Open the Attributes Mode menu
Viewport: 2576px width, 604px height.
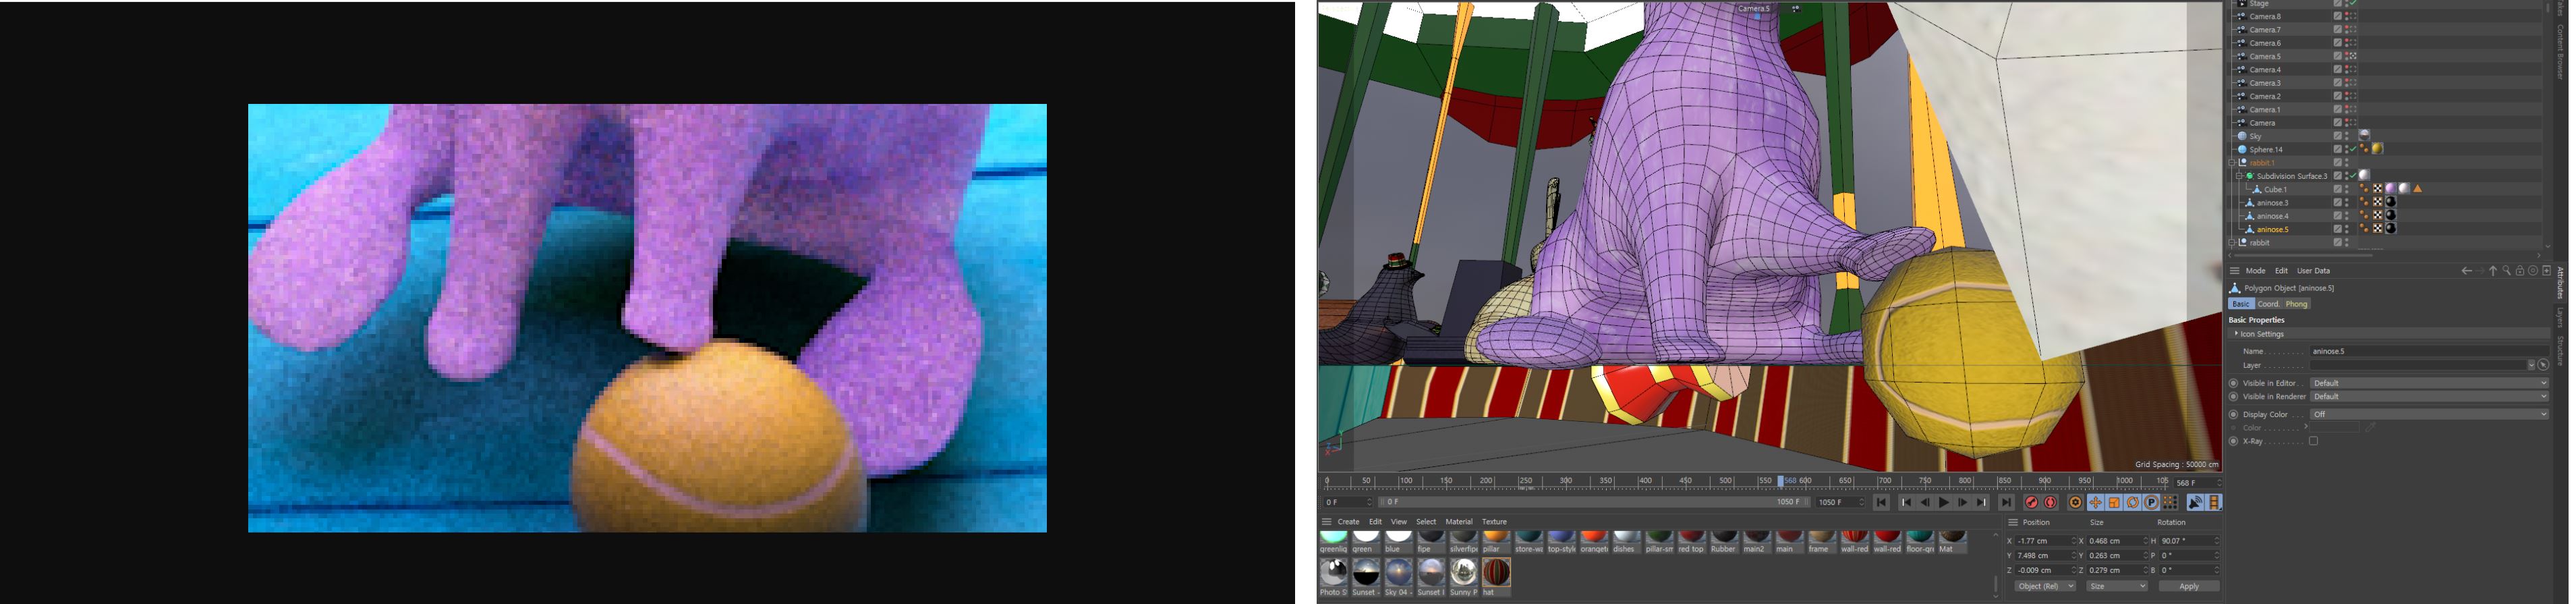click(x=2255, y=271)
